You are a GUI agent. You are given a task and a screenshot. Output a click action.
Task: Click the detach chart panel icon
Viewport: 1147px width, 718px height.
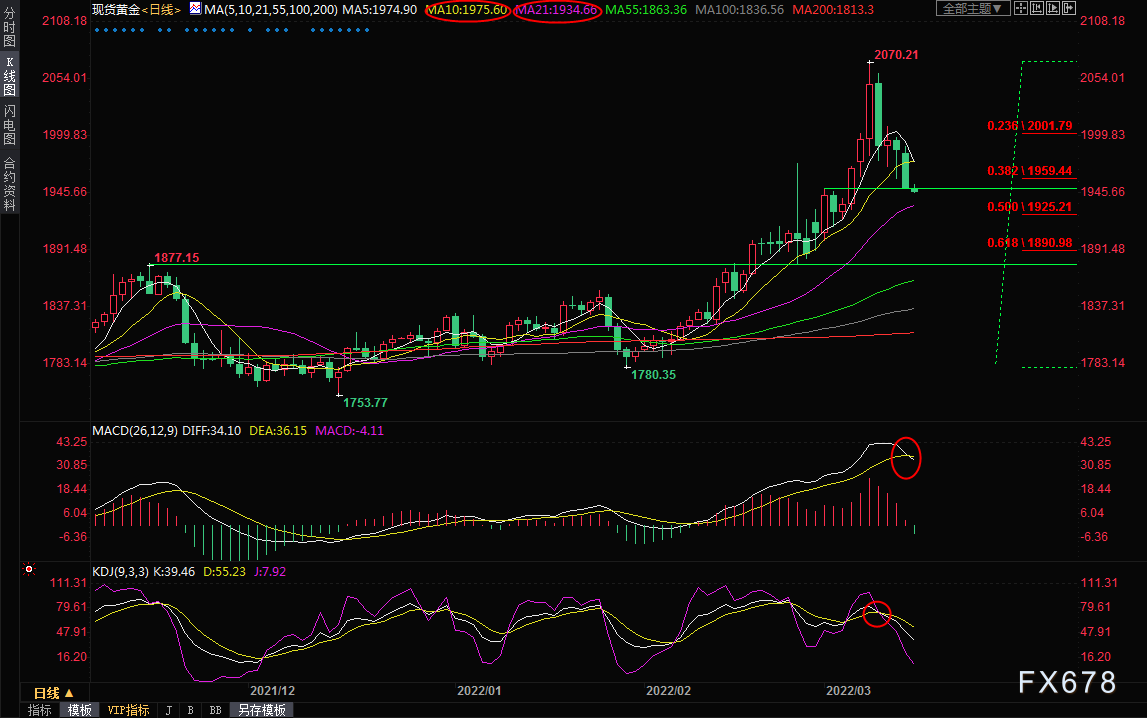pos(1069,9)
